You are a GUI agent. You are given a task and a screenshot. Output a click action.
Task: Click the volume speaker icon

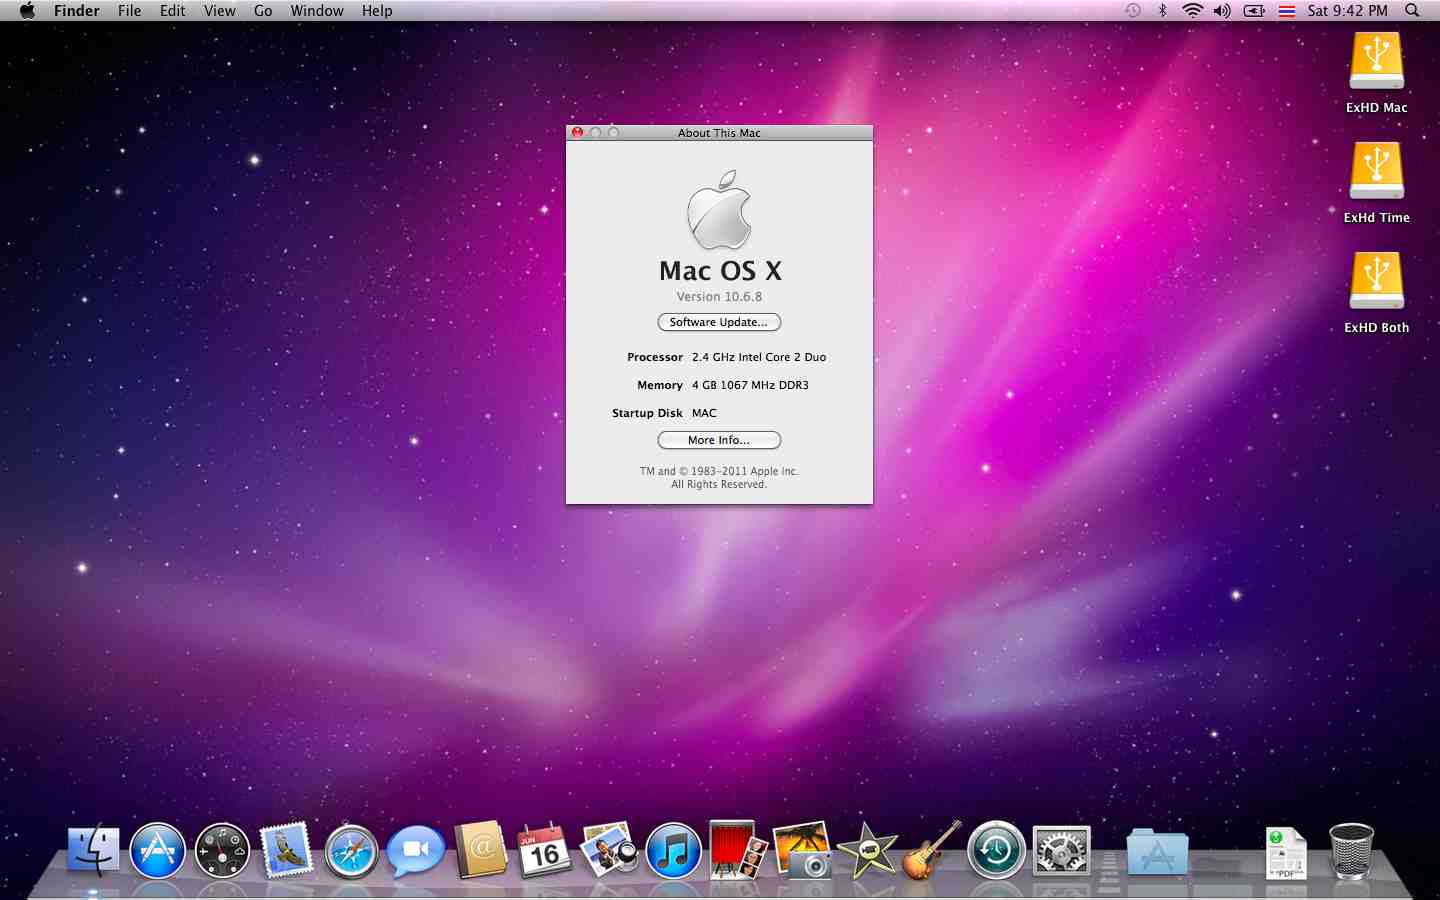[x=1222, y=11]
